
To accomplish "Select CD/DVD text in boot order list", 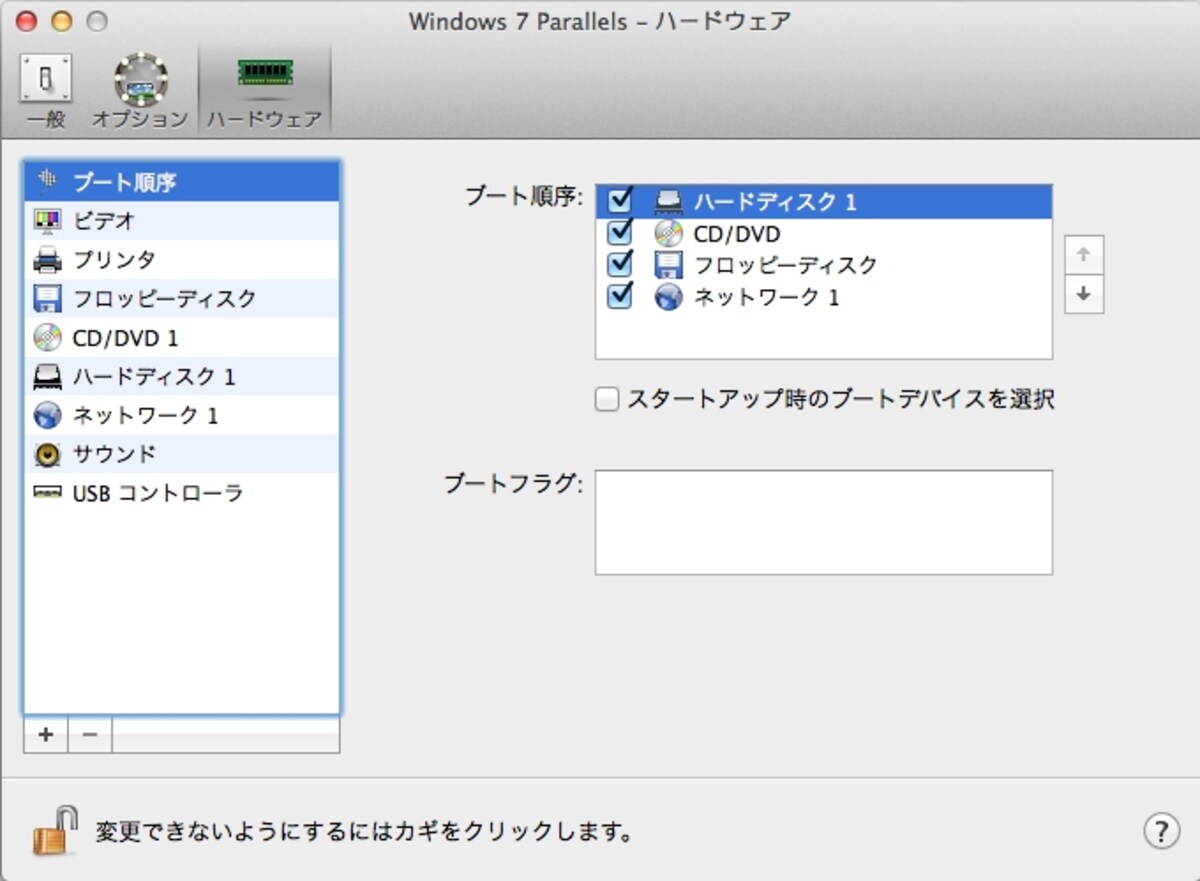I will point(737,234).
